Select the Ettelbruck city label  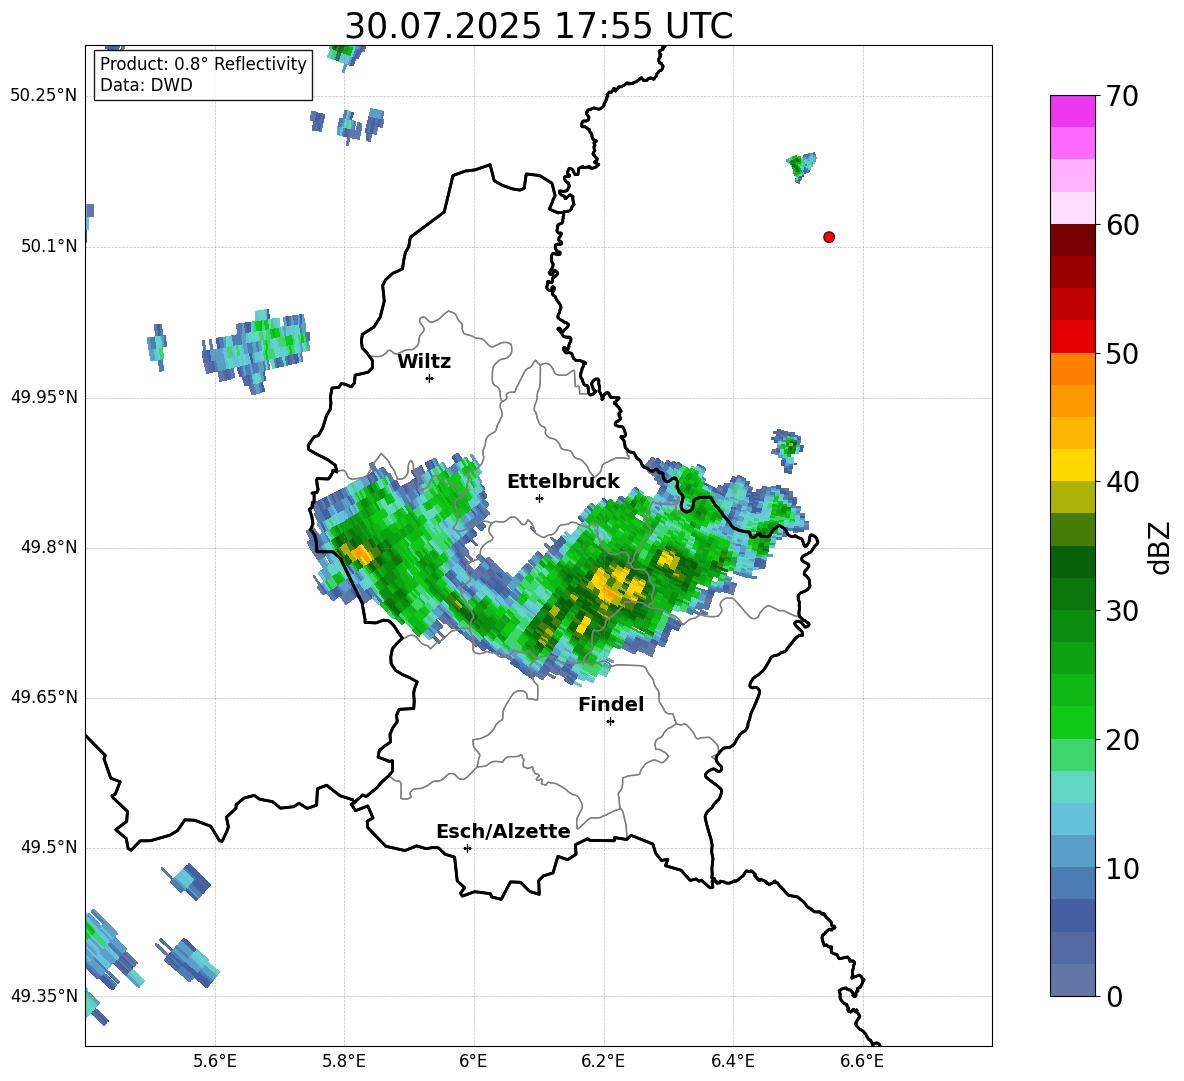point(563,482)
